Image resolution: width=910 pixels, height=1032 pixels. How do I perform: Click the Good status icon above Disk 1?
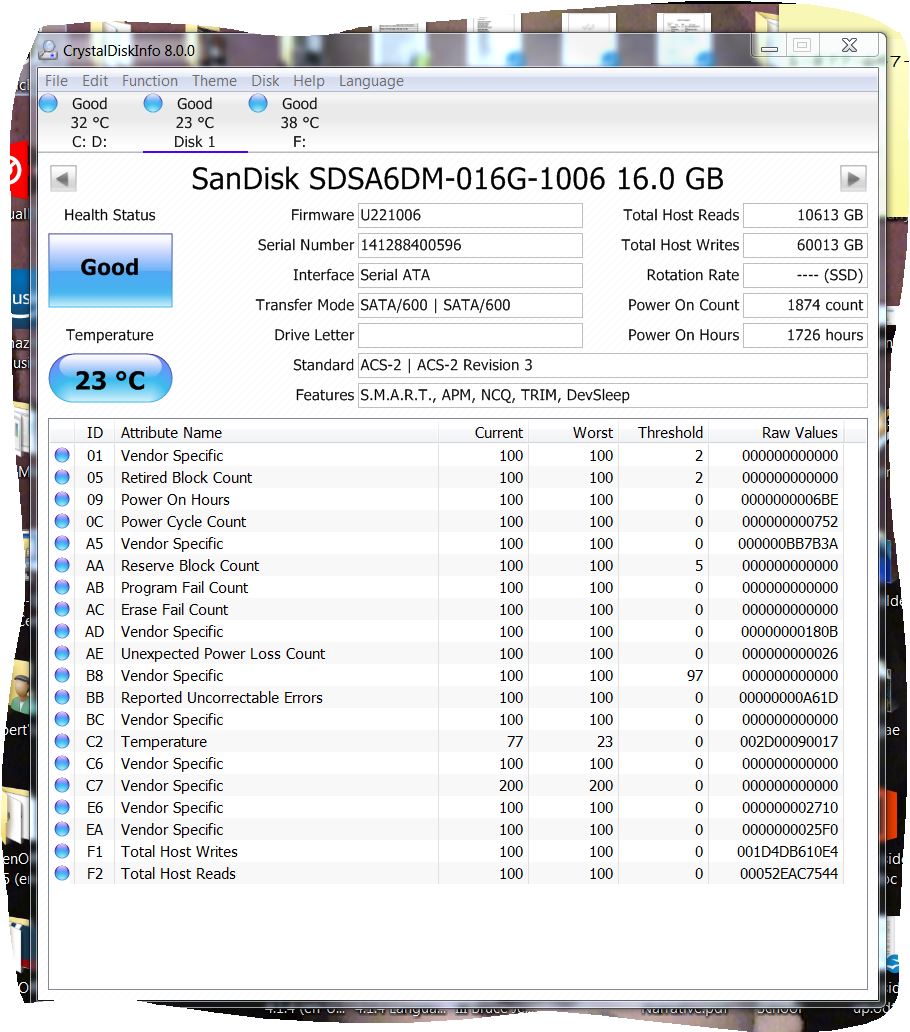[153, 103]
